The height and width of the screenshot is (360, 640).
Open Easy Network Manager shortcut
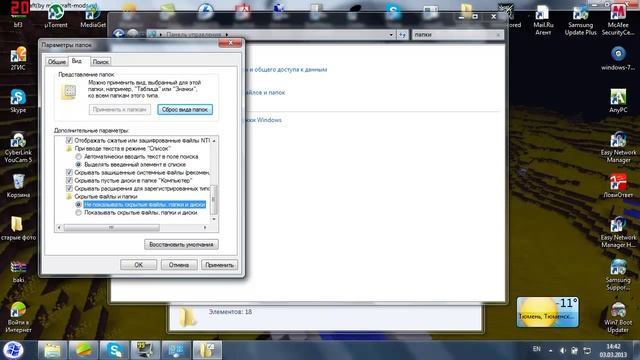[x=618, y=147]
